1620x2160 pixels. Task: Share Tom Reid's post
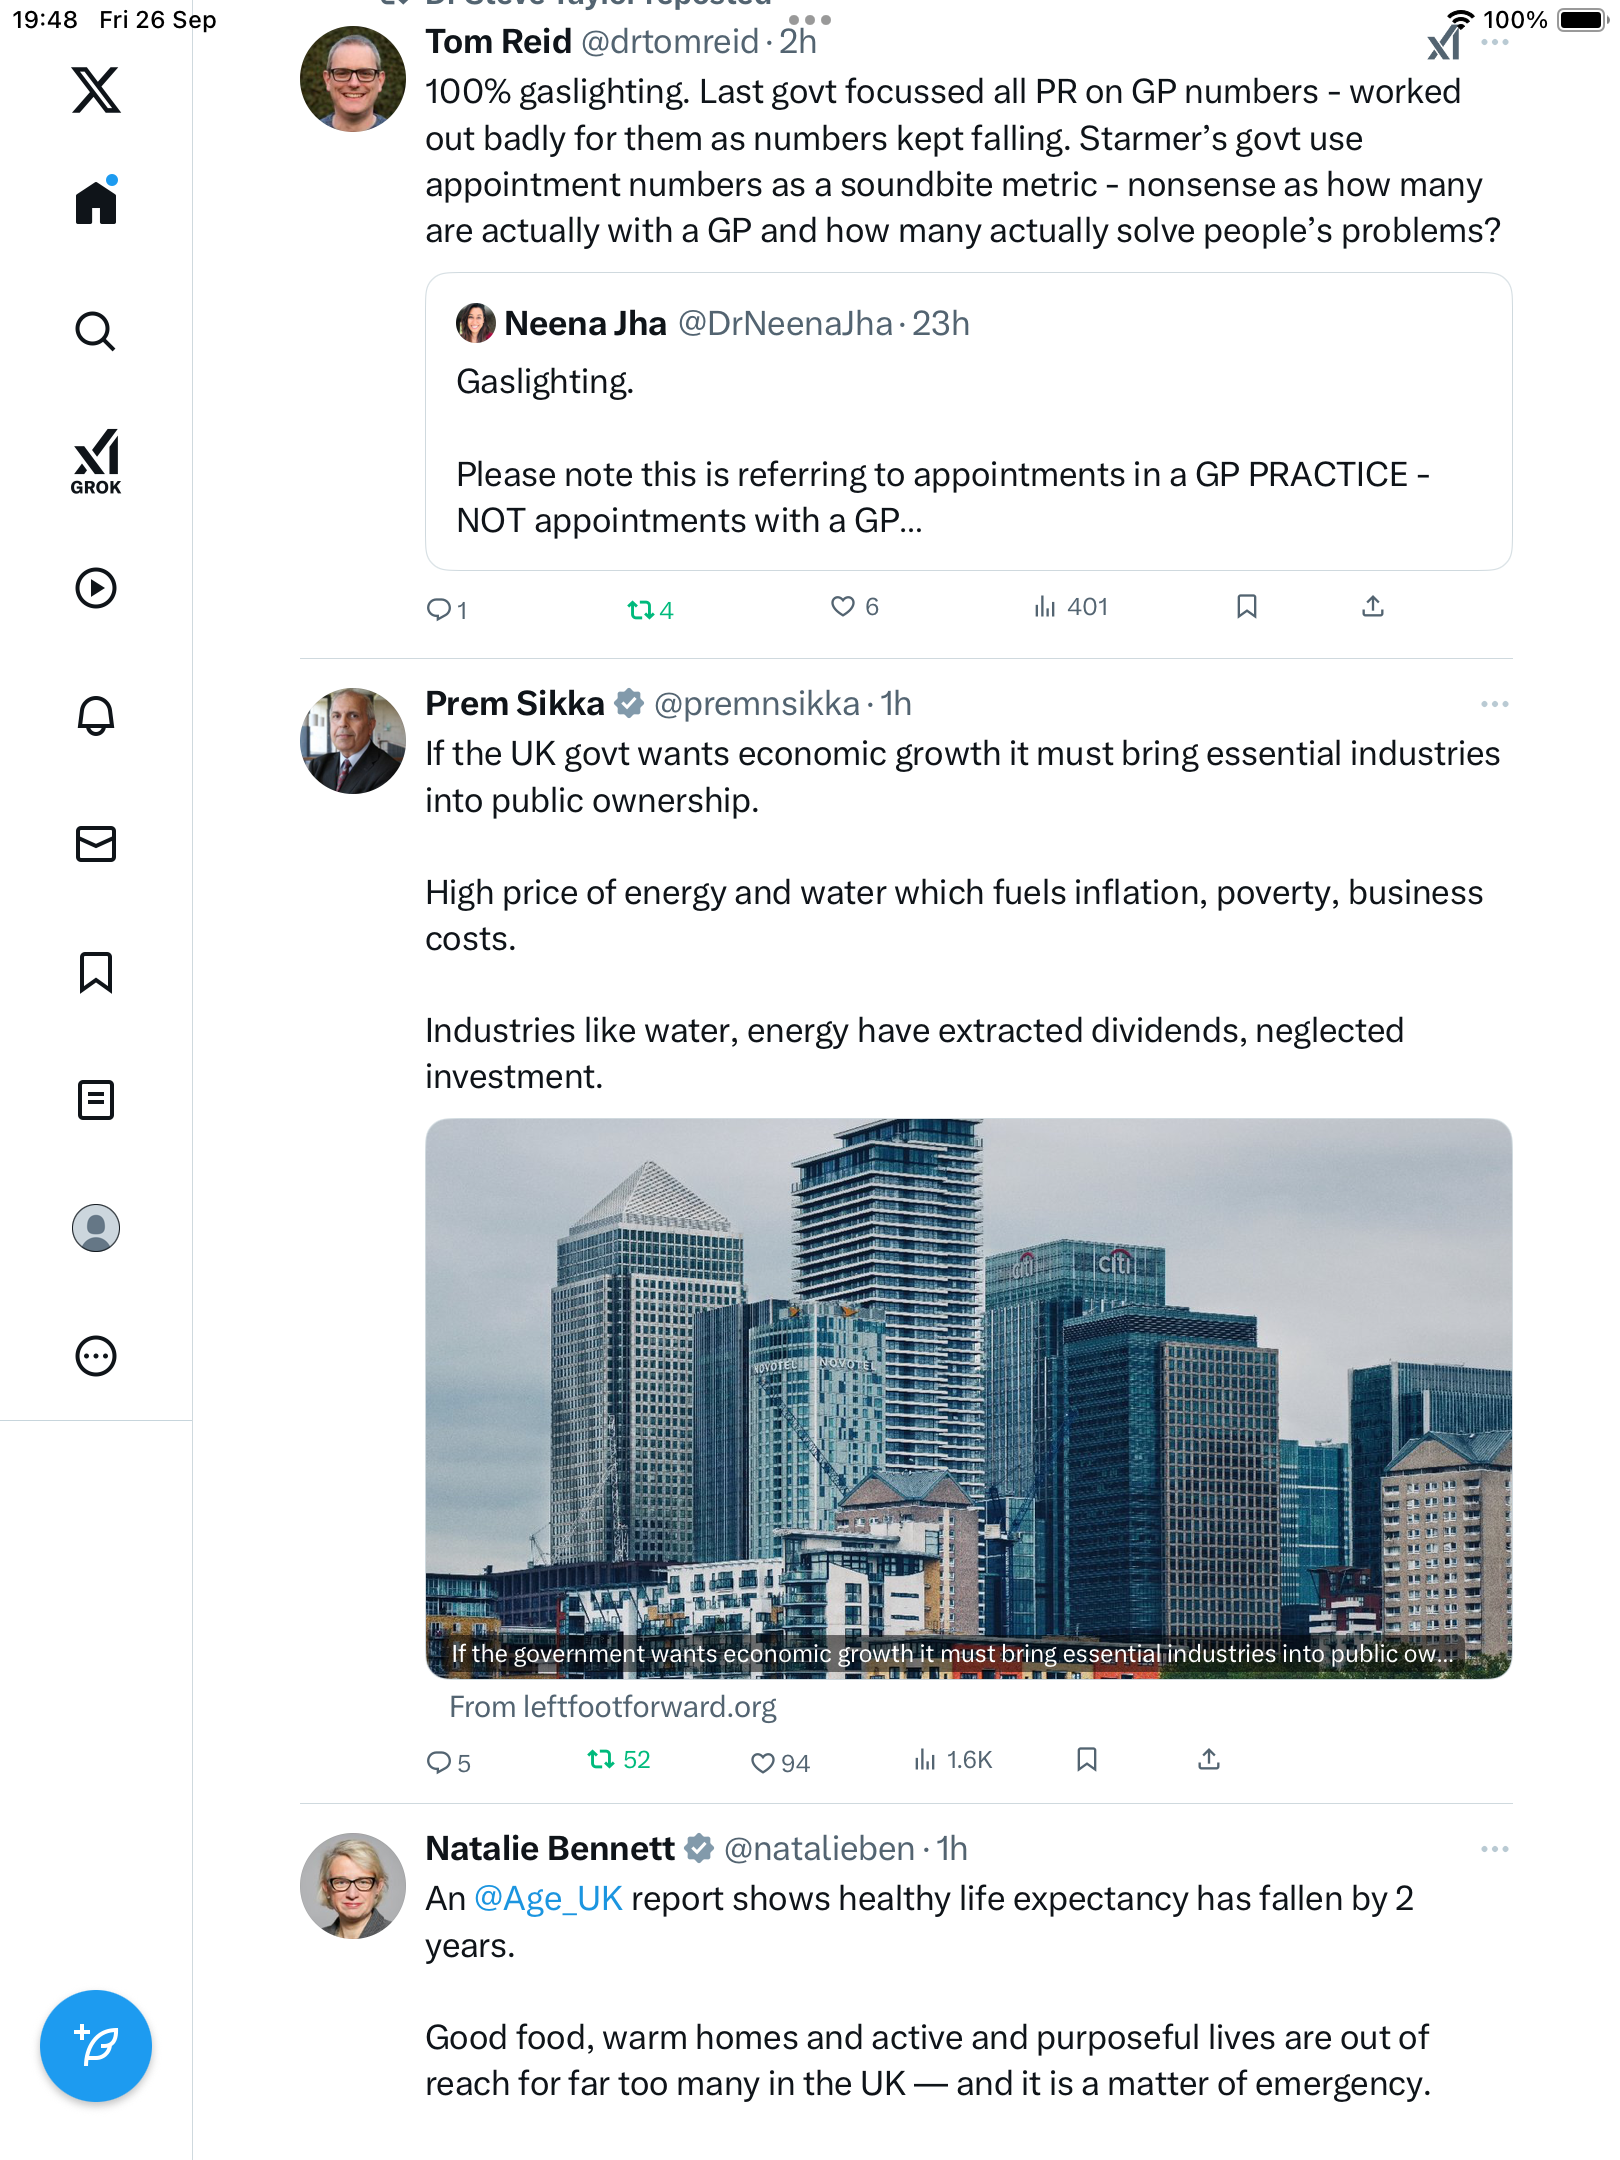click(1373, 606)
